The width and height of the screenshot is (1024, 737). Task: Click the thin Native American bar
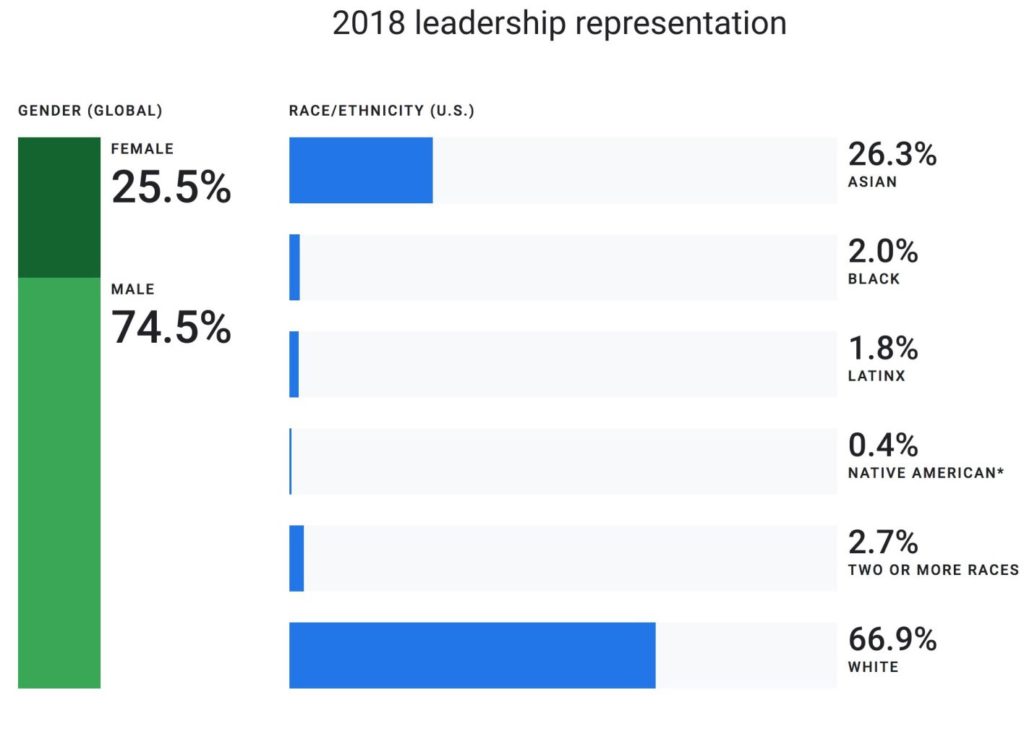290,461
